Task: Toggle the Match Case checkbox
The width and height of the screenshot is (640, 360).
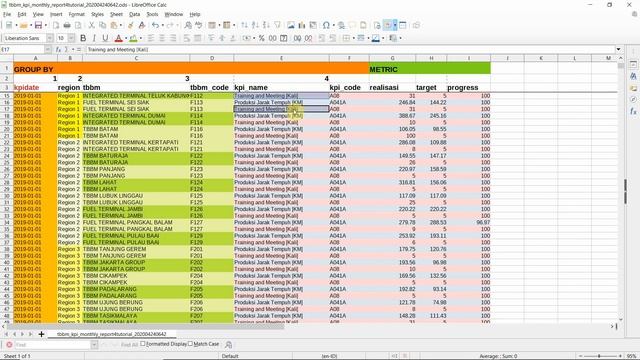Action: click(190, 344)
